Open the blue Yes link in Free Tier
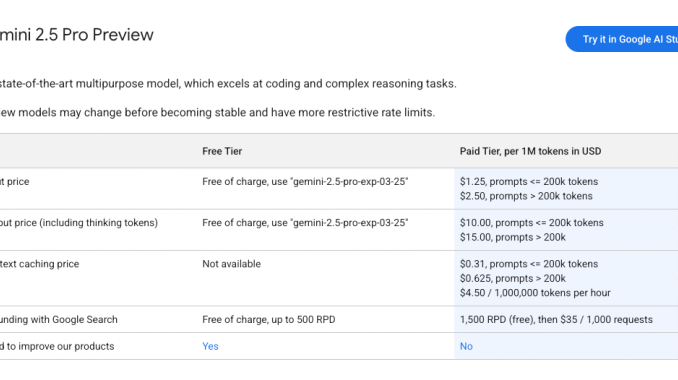Image resolution: width=678 pixels, height=380 pixels. [210, 346]
